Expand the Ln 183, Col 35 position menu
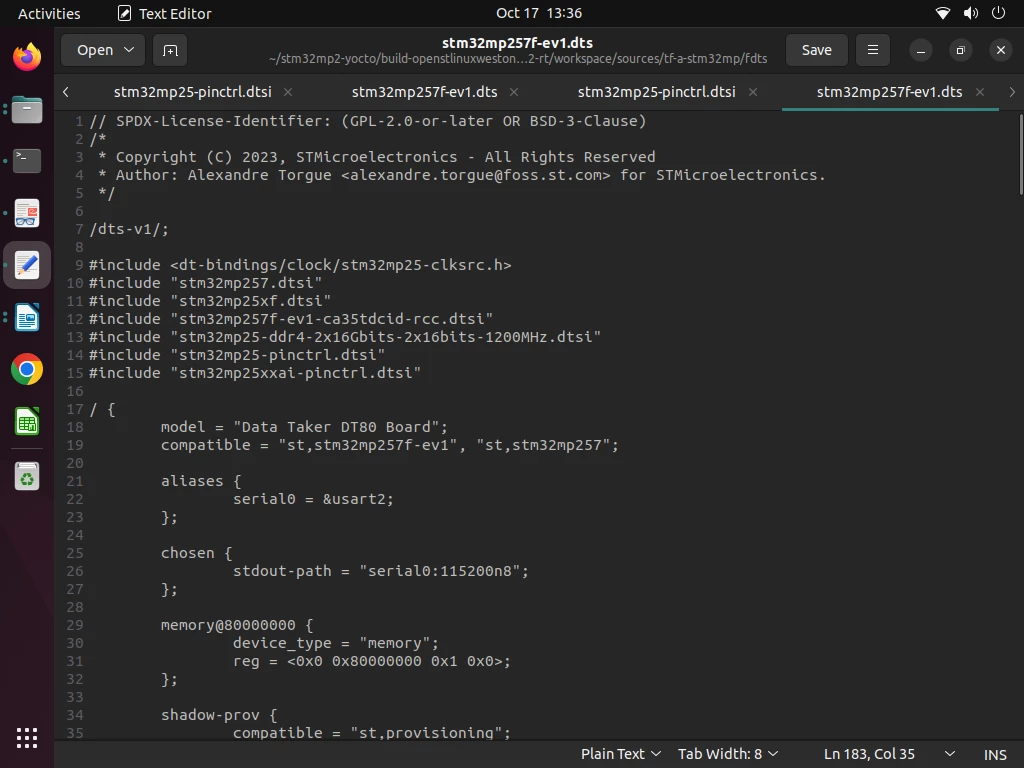Viewport: 1024px width, 768px height. click(889, 754)
